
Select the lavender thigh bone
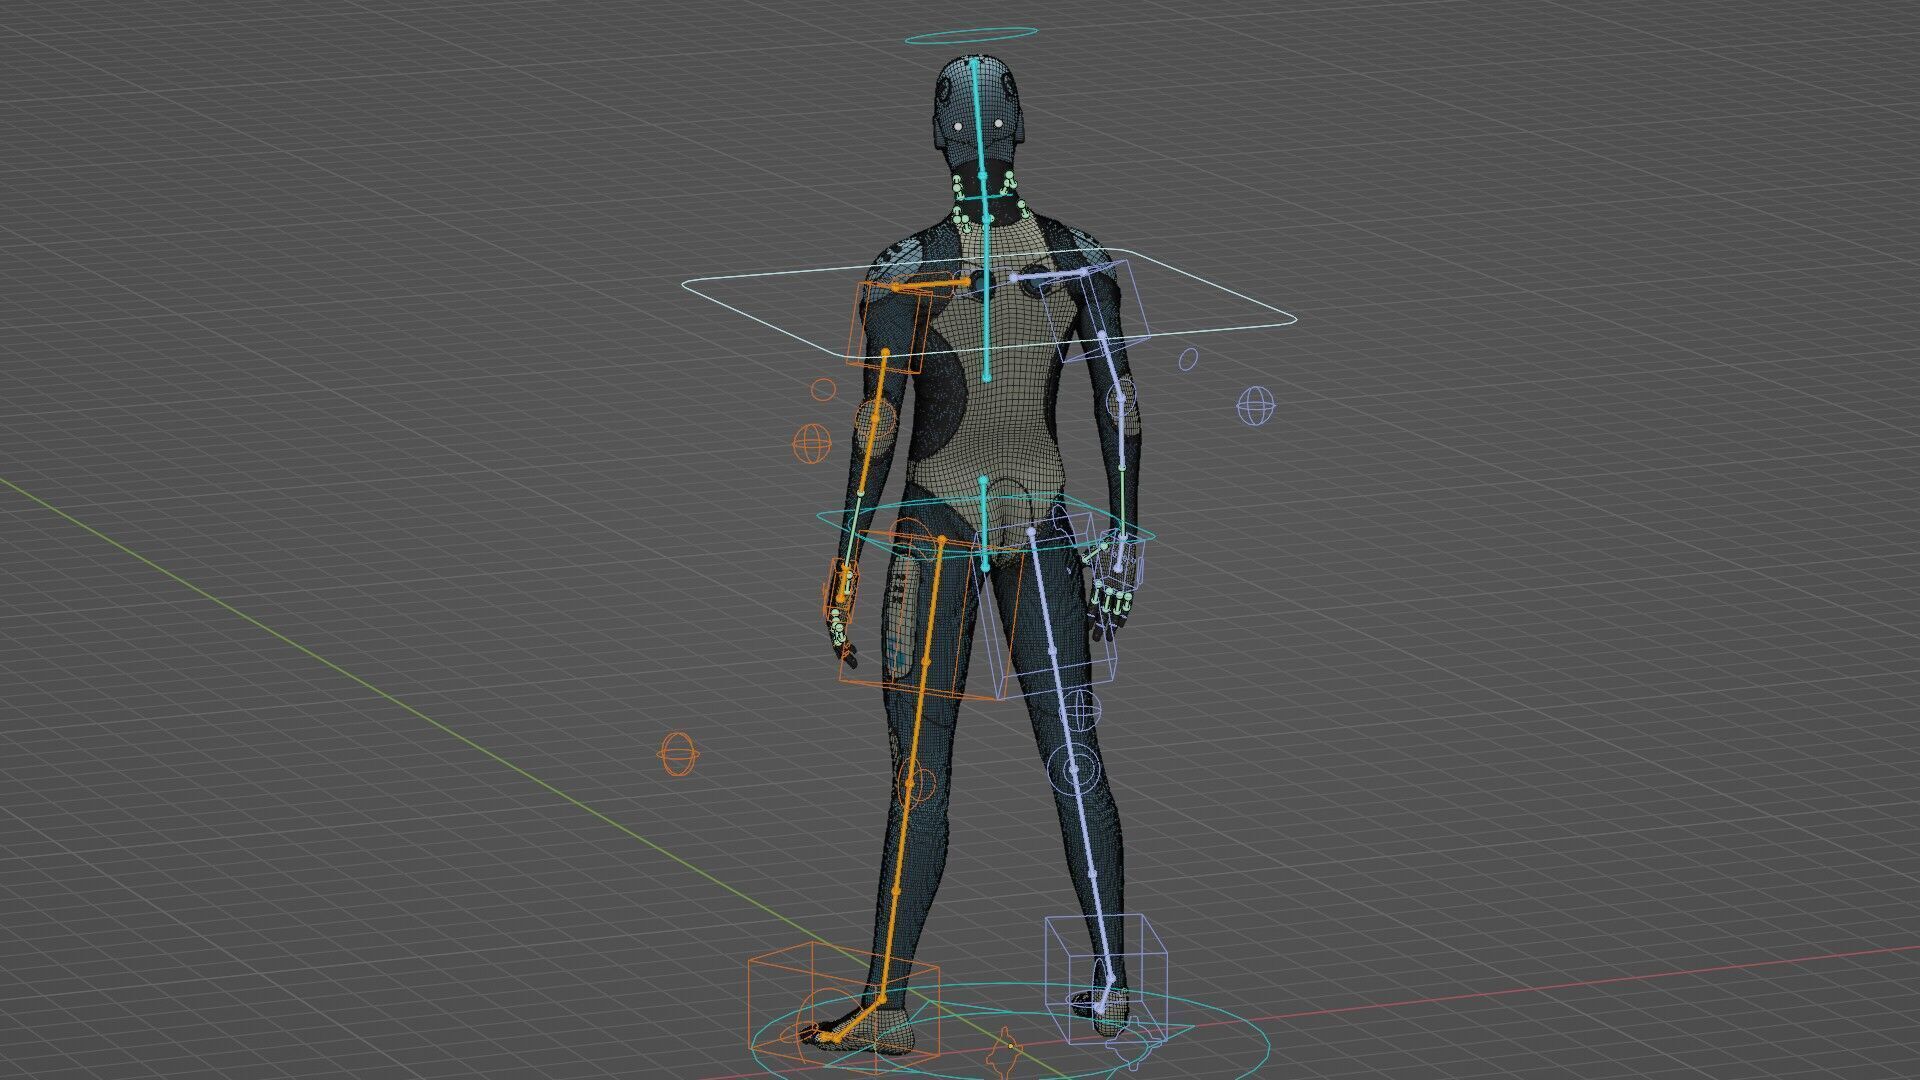(x=1042, y=590)
